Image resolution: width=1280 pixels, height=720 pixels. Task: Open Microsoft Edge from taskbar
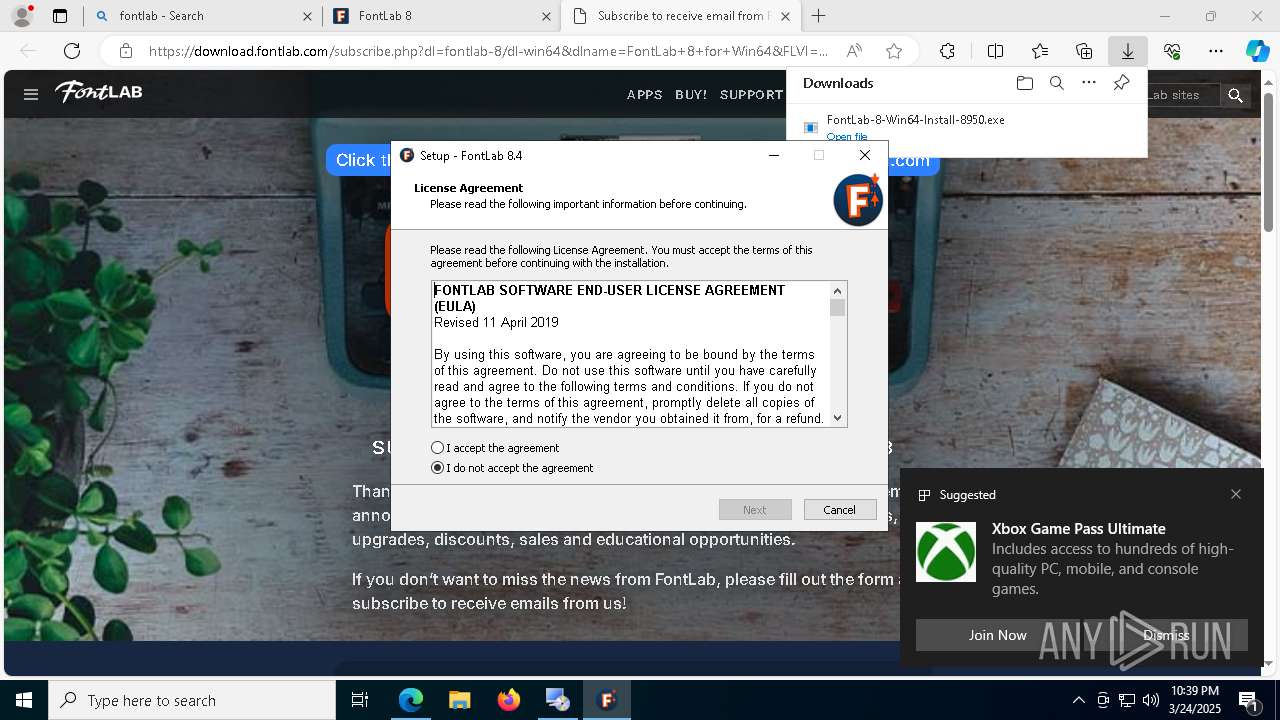tap(411, 700)
